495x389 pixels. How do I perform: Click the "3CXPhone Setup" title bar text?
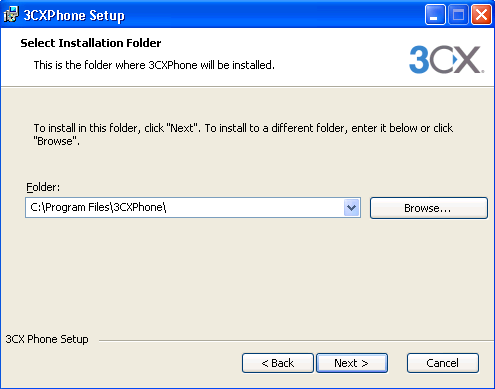74,15
